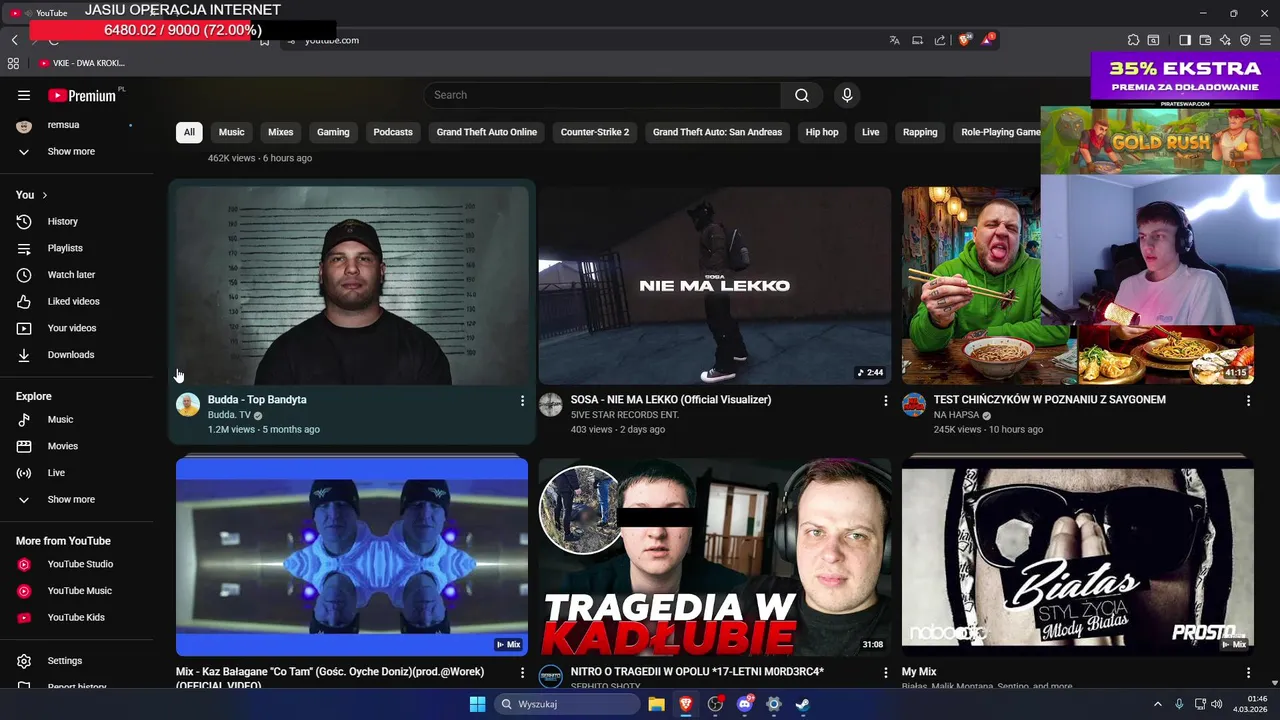
Task: Open the Brave Wallet icon
Action: 1205,40
